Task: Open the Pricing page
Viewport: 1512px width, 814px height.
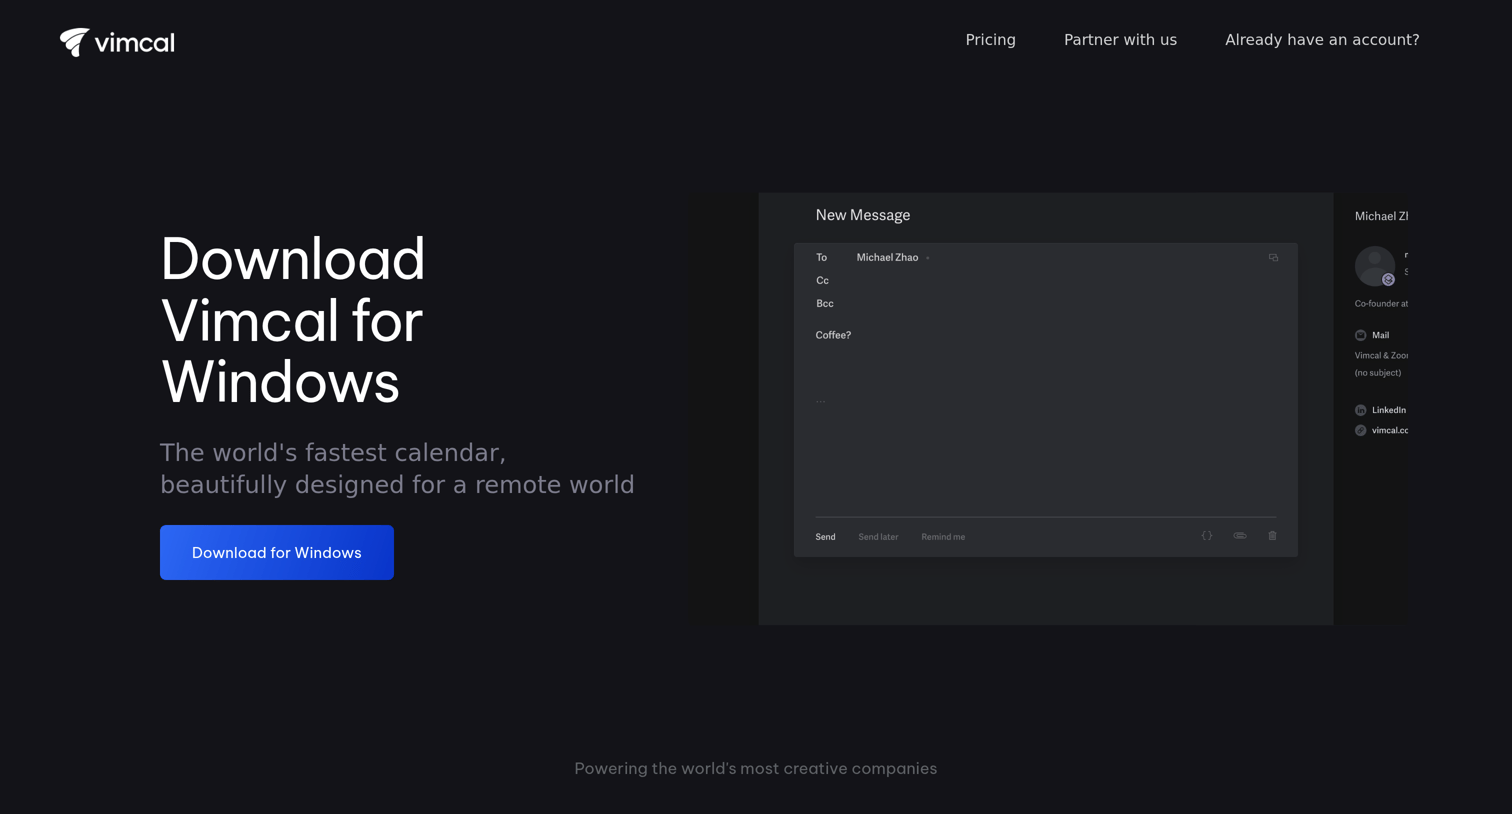Action: [x=990, y=40]
